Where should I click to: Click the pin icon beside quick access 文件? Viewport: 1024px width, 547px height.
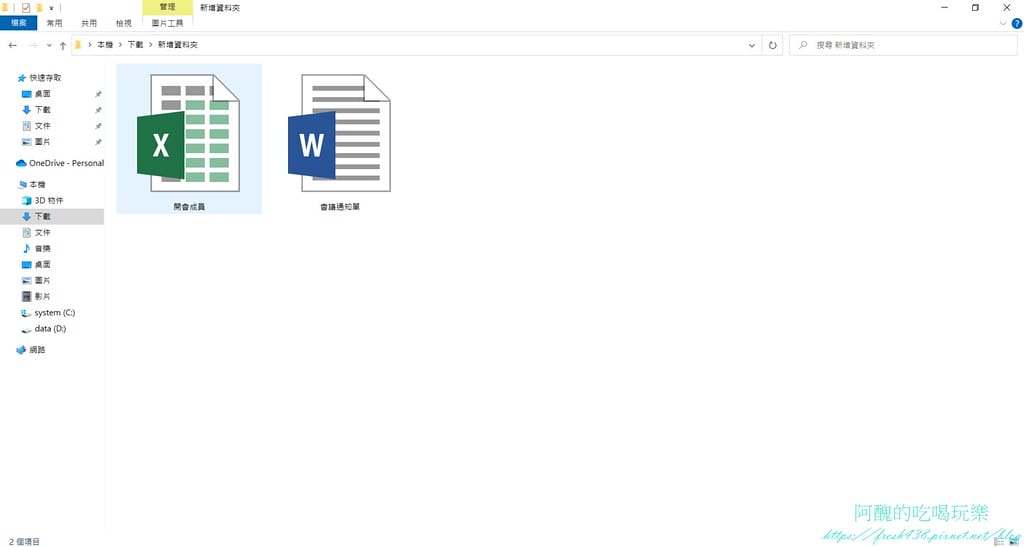[98, 126]
